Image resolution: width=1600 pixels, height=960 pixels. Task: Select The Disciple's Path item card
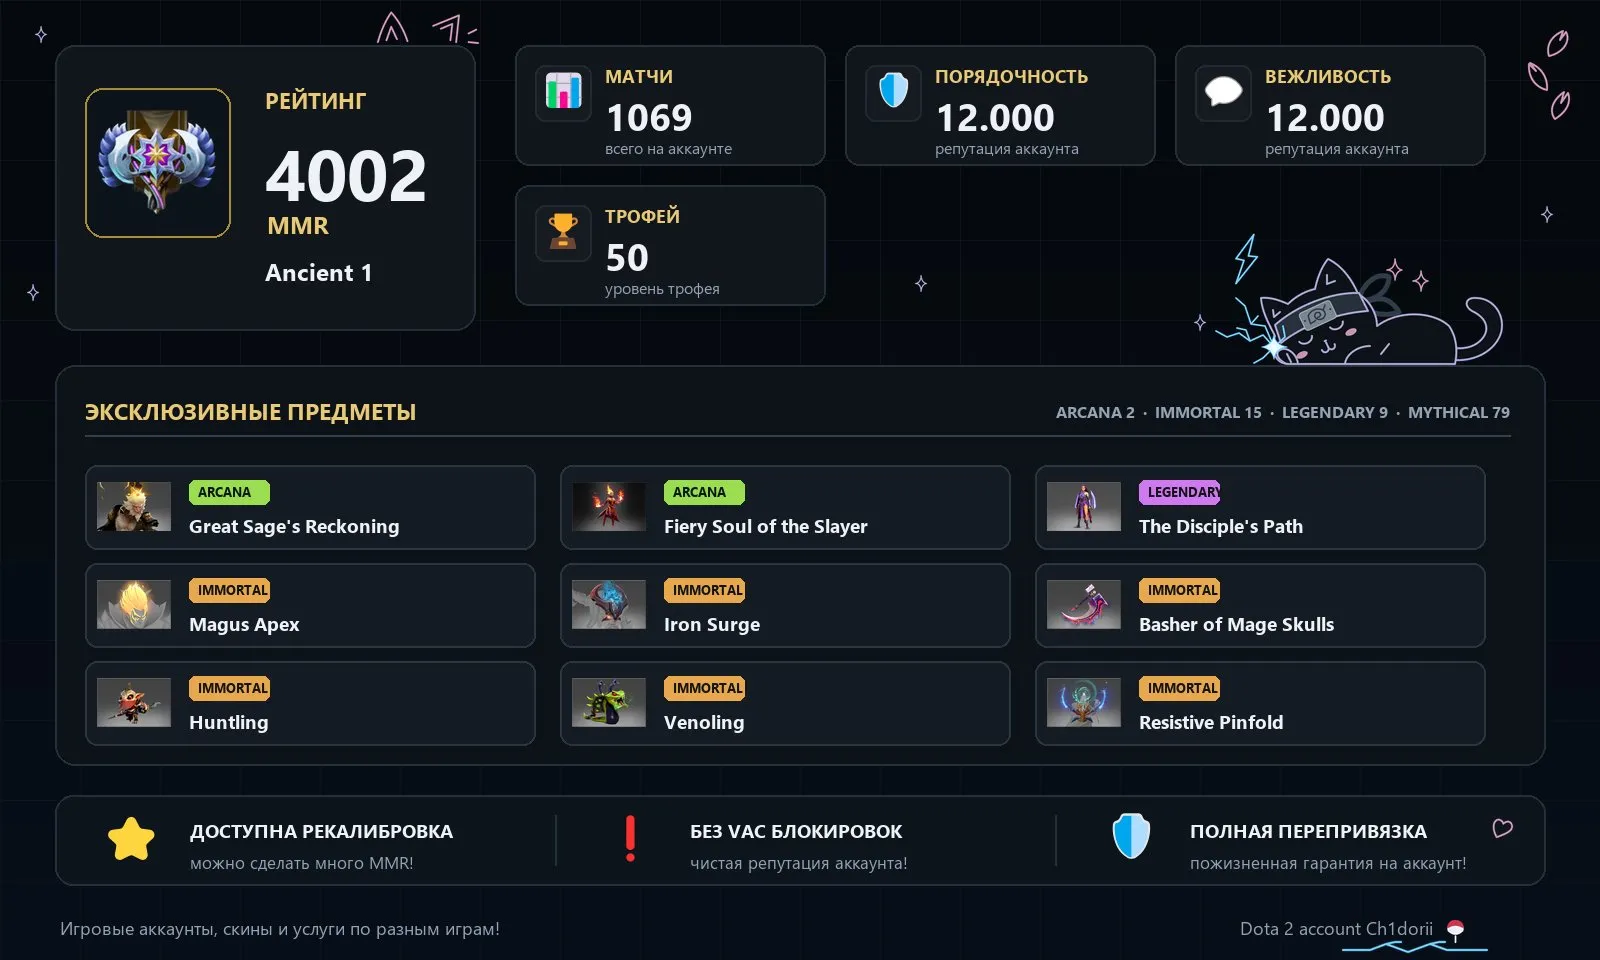(x=1260, y=507)
